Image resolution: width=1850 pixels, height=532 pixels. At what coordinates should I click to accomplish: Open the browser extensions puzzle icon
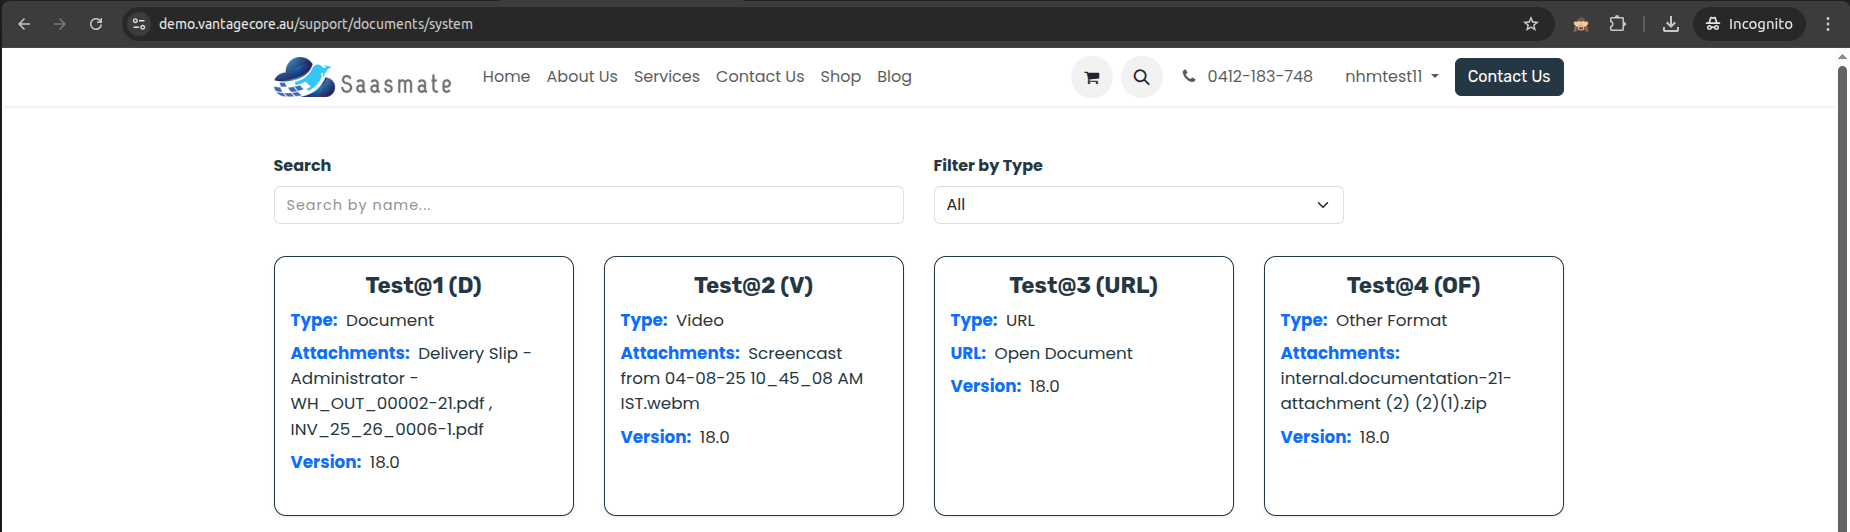tap(1617, 24)
